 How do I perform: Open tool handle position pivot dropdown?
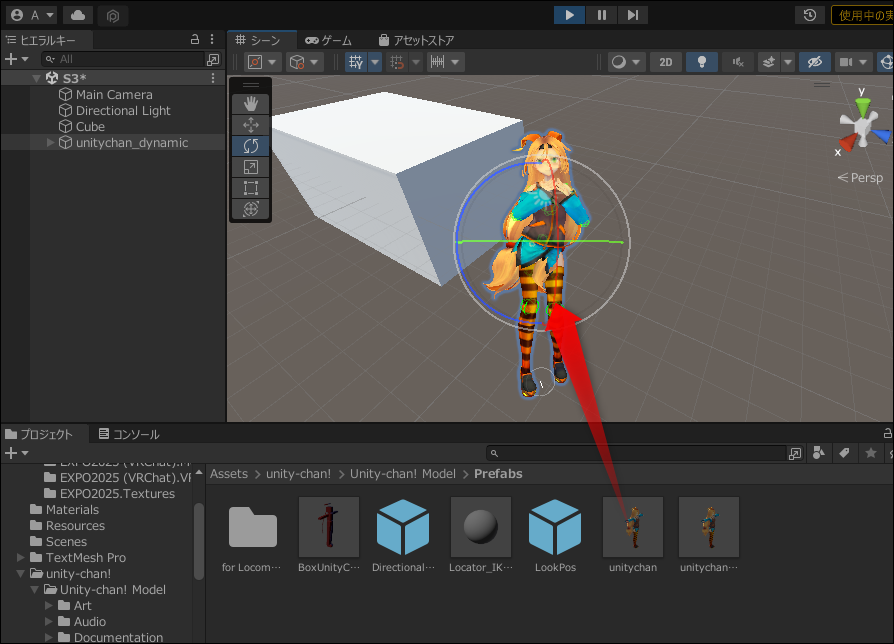click(x=262, y=62)
